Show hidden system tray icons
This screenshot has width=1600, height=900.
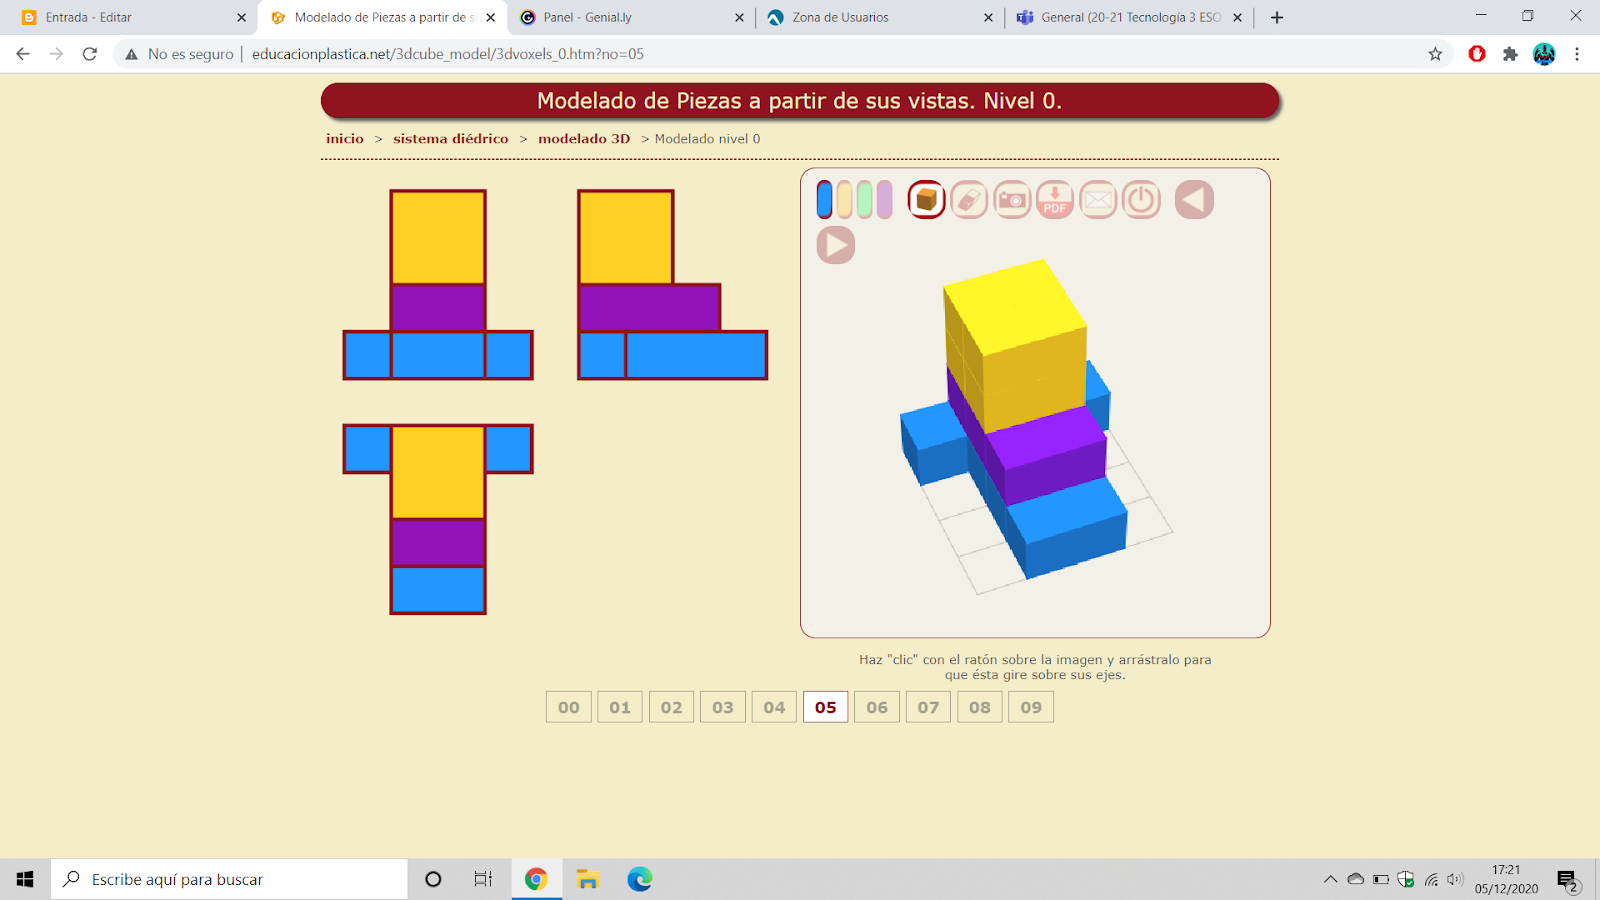1330,879
